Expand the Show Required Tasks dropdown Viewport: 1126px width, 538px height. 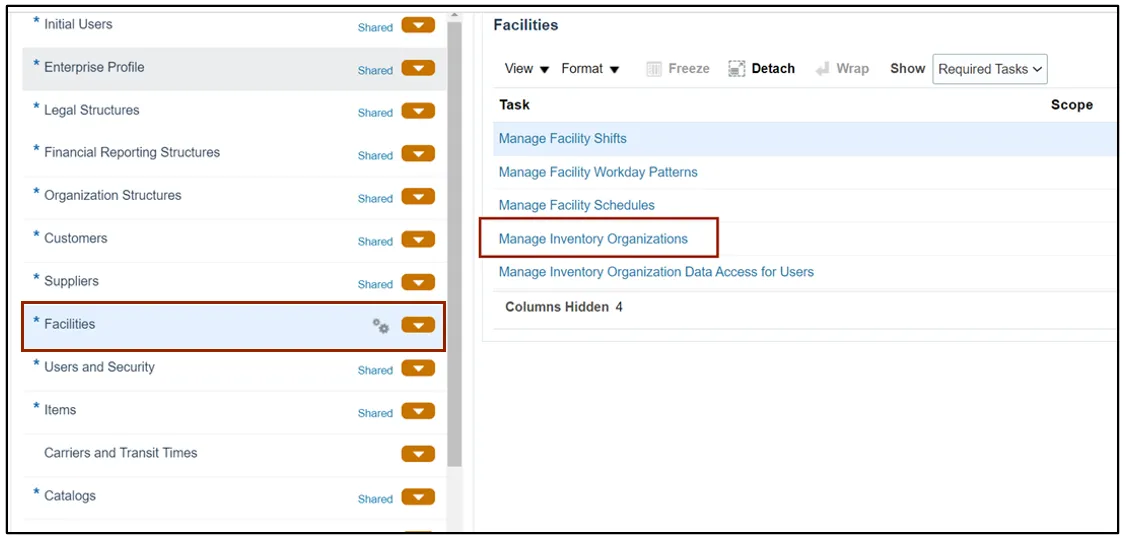[990, 69]
